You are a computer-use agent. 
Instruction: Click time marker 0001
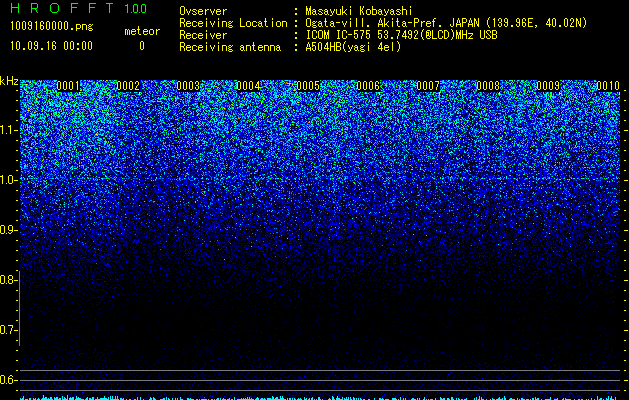click(x=68, y=86)
